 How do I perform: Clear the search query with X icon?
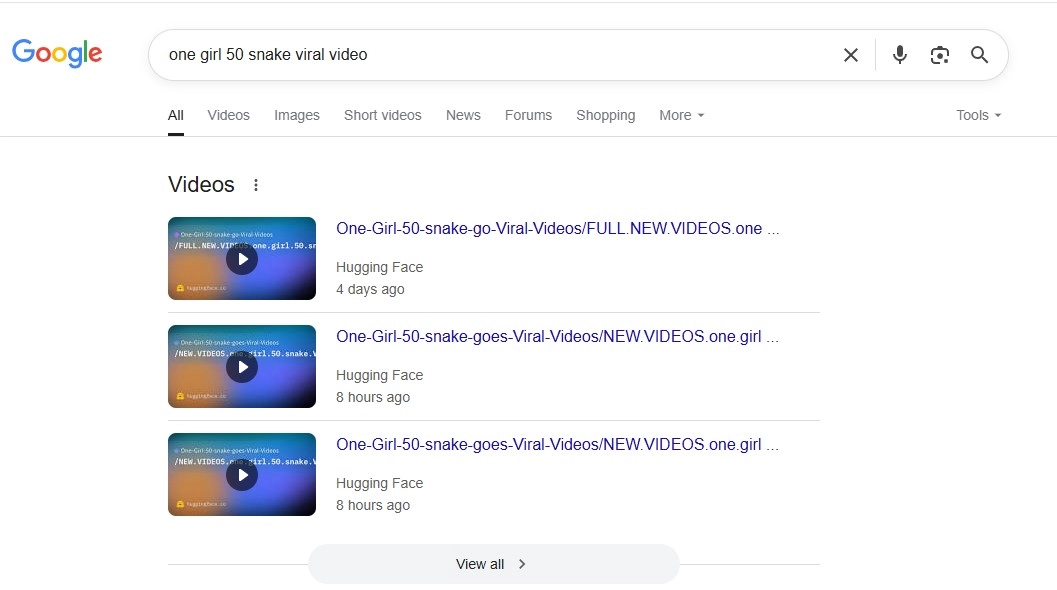click(x=851, y=55)
